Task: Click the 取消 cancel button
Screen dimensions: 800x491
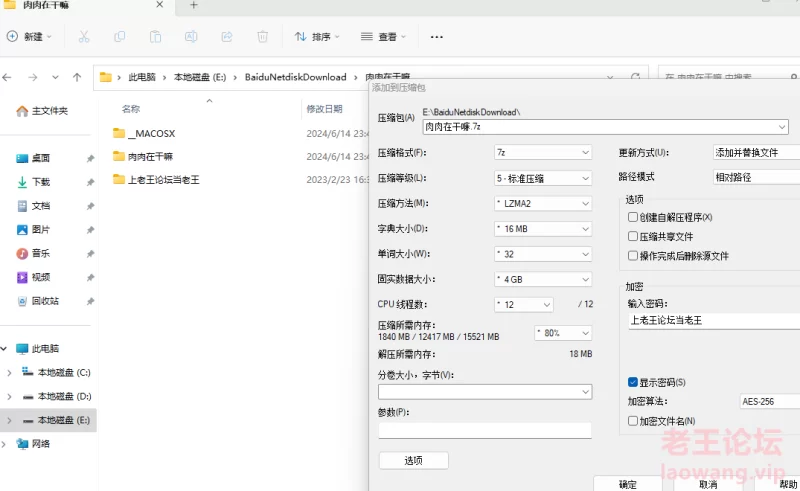Action: (708, 484)
